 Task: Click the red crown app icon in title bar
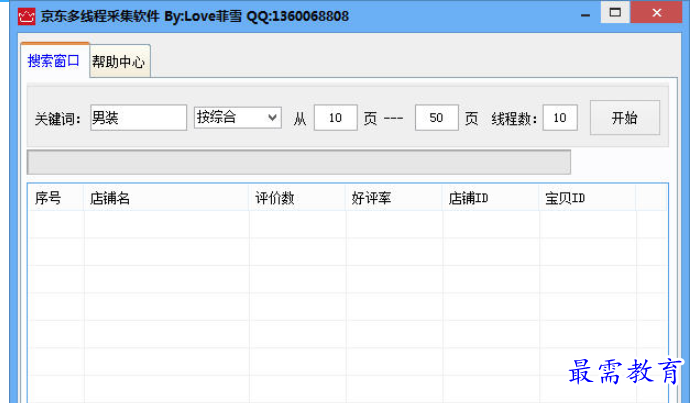pyautogui.click(x=26, y=17)
